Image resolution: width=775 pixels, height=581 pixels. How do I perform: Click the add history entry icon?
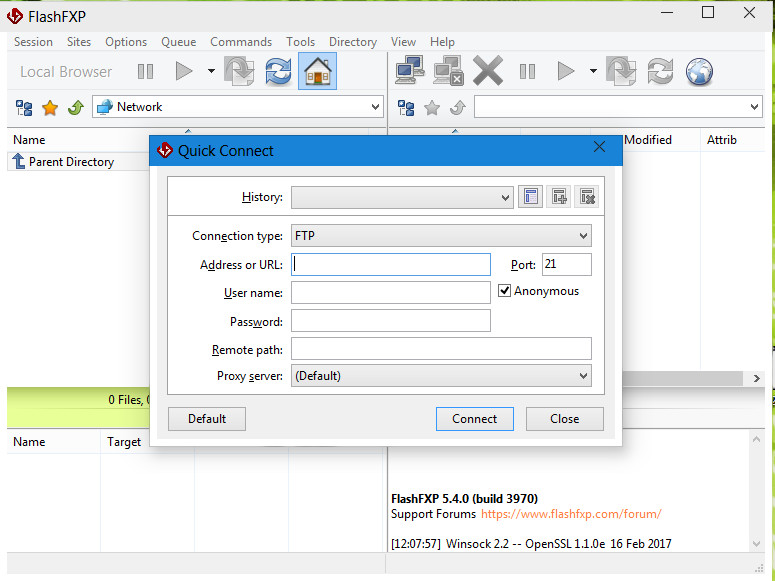pos(559,196)
